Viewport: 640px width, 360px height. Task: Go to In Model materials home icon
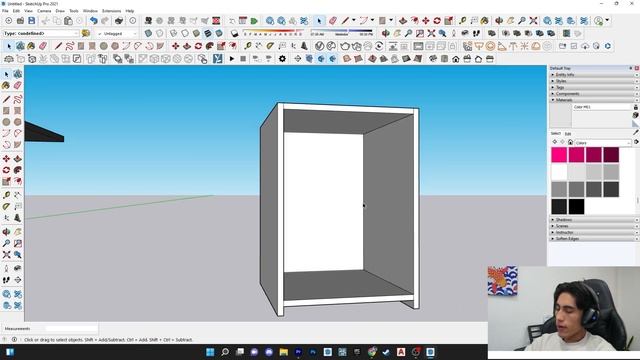click(x=570, y=142)
